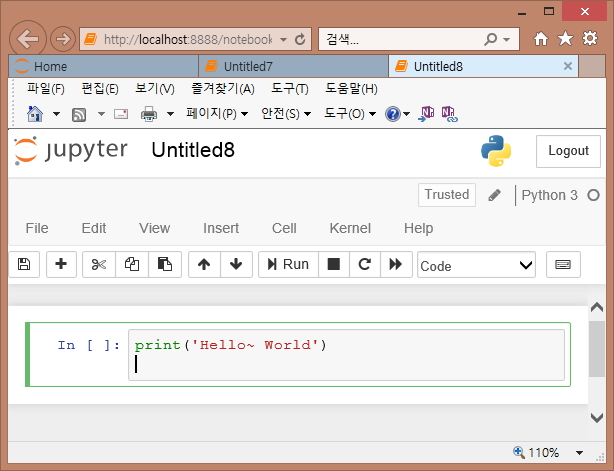Open the Jupyter View menu
Screen dimensions: 614x471
point(155,228)
